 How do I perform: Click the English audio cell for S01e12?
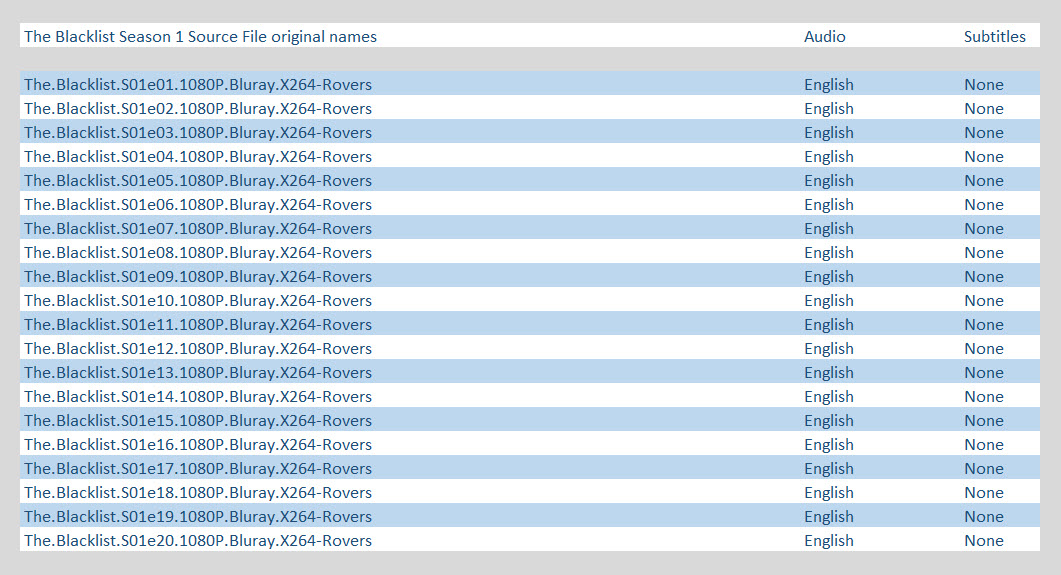[829, 349]
